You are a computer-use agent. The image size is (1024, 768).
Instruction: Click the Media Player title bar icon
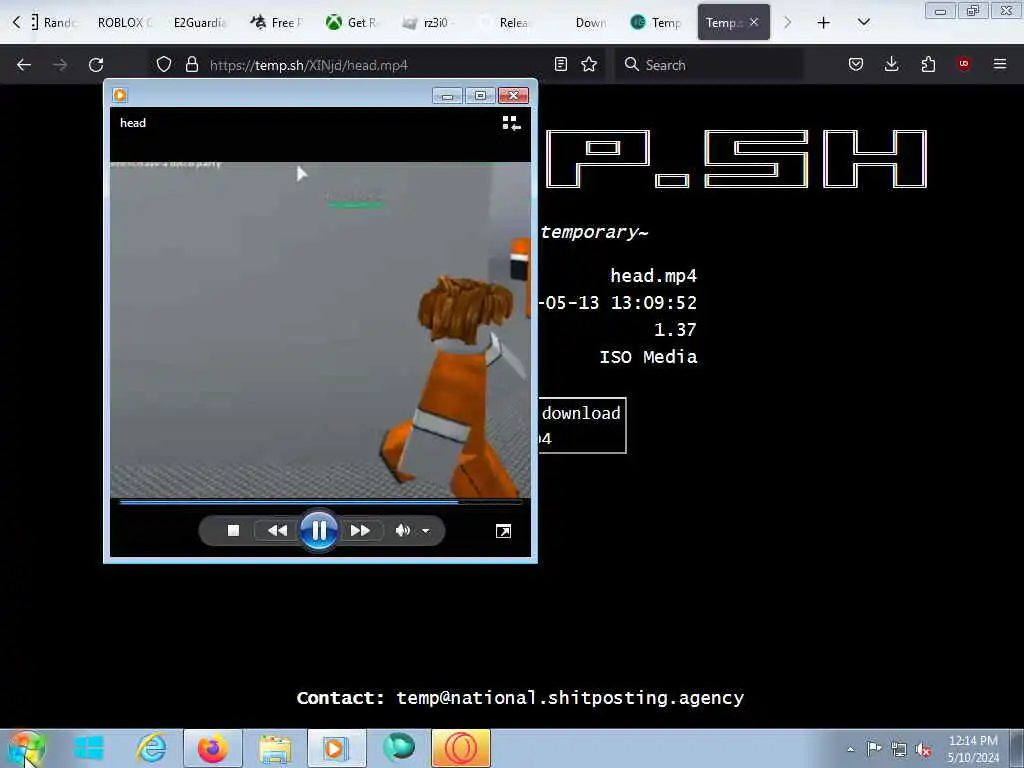(x=120, y=95)
